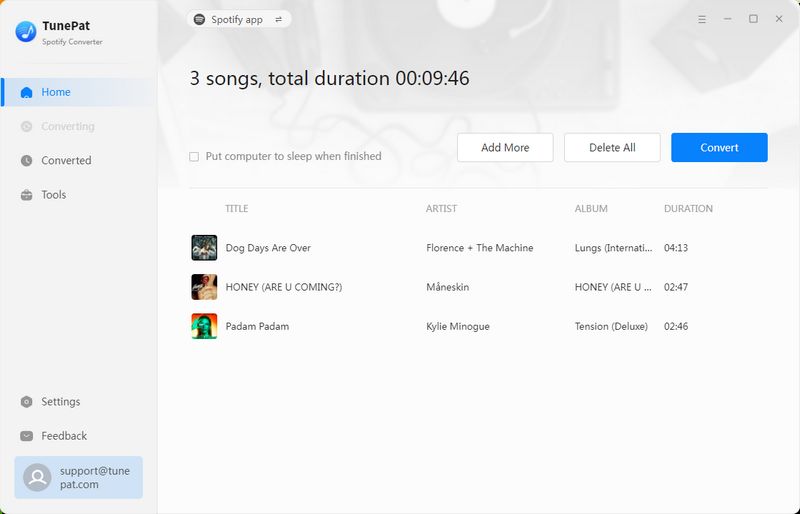Click the HONEY (ARE U COMING?) album thumbnail

pyautogui.click(x=204, y=287)
